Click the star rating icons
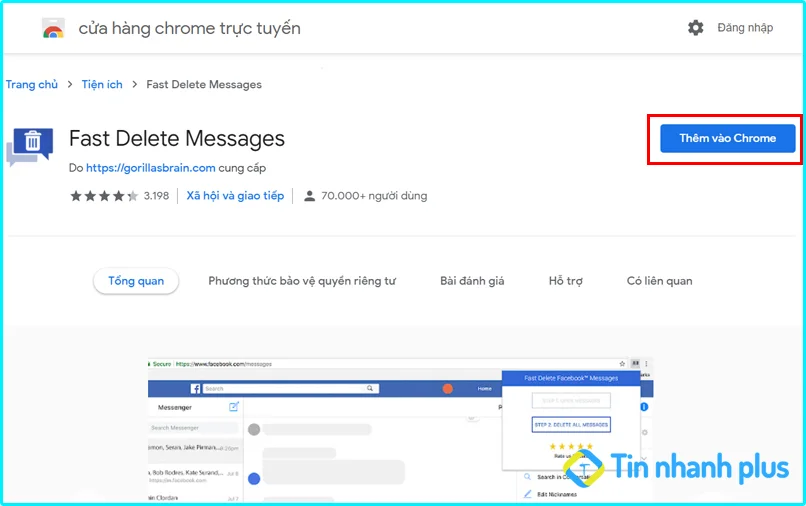 [104, 196]
